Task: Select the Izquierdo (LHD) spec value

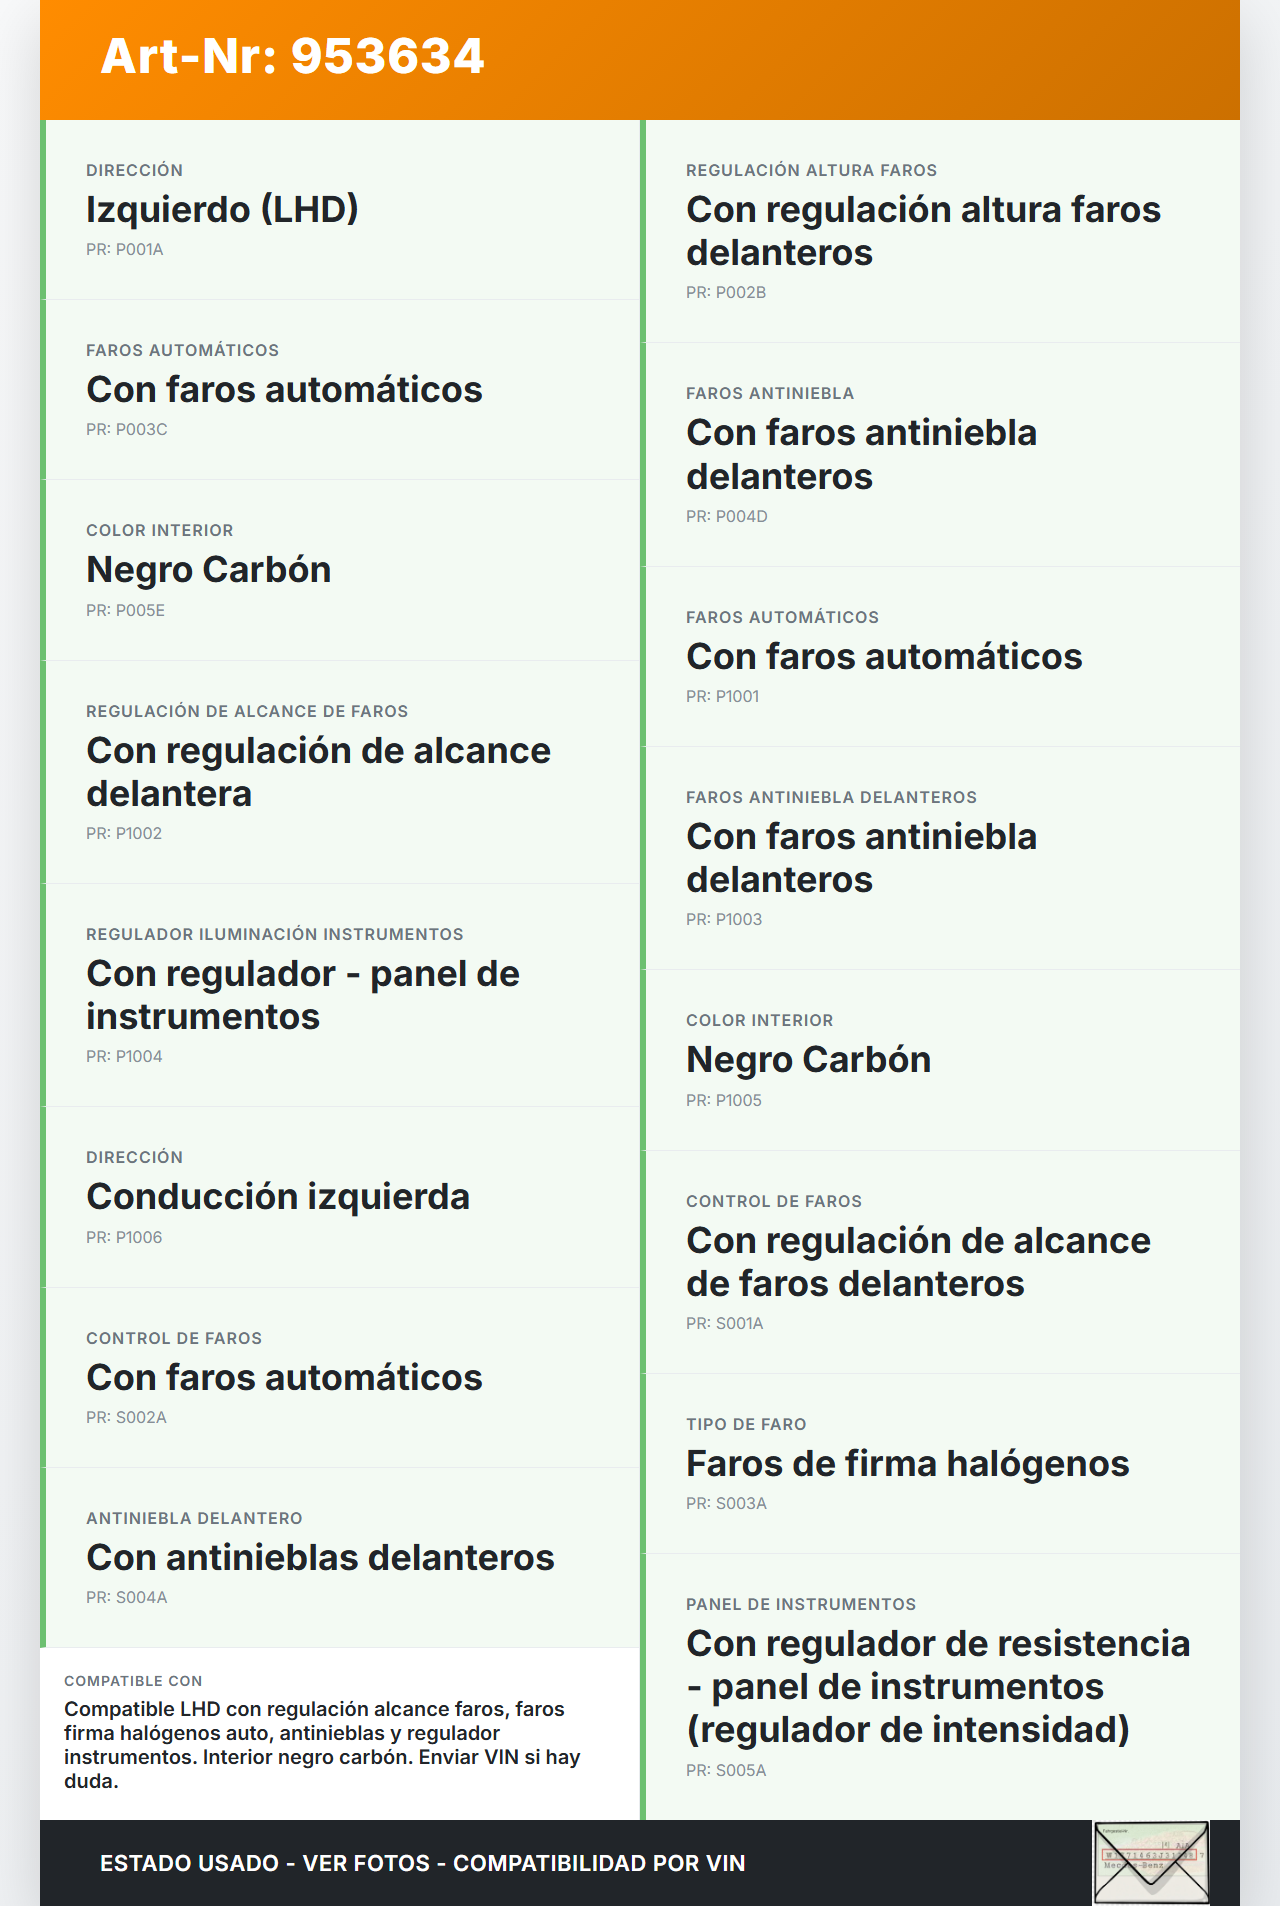Action: pos(222,210)
